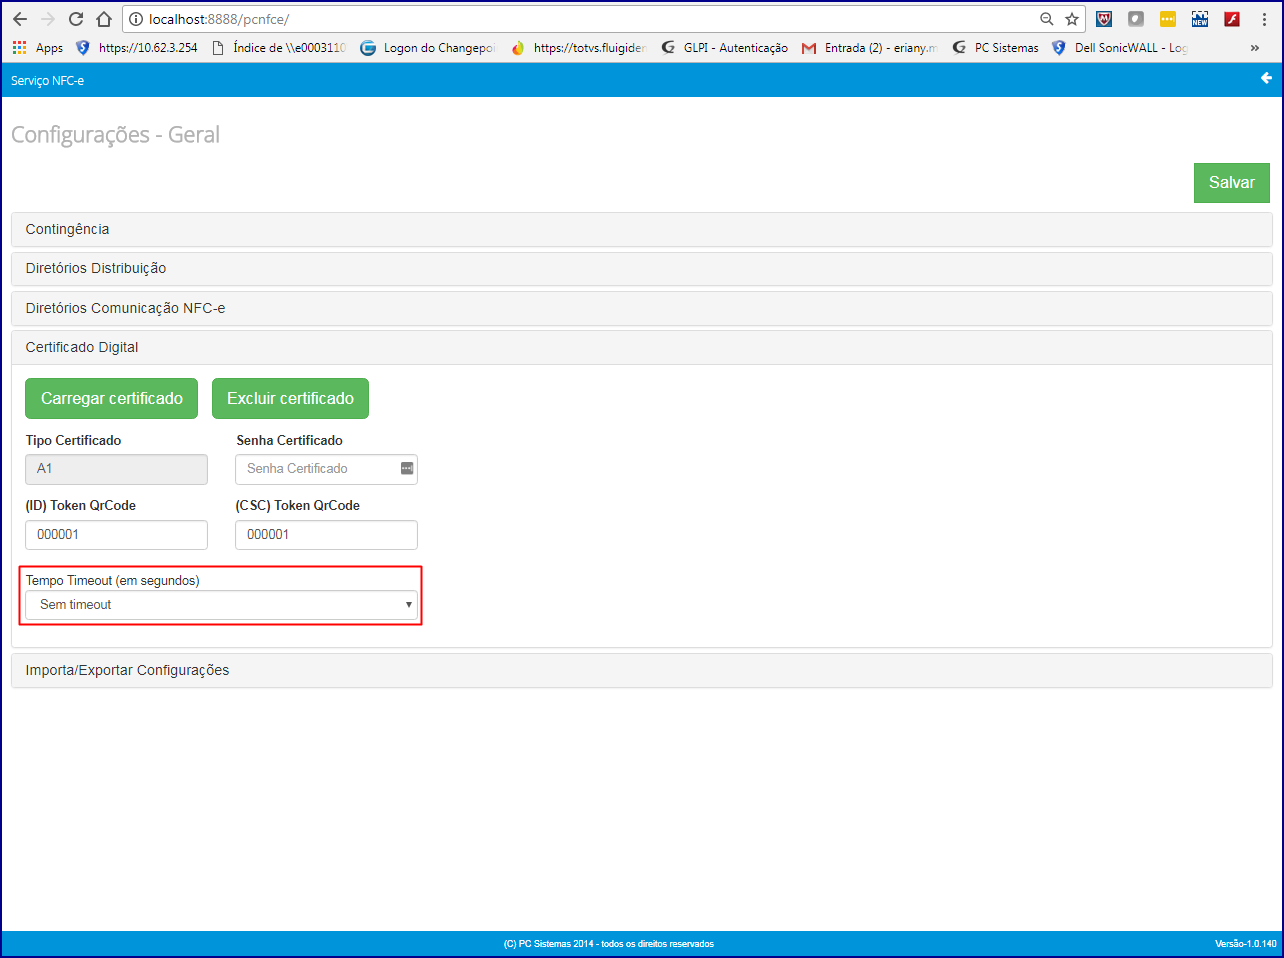Open the totvs.fluigidentity bookmark

click(578, 48)
